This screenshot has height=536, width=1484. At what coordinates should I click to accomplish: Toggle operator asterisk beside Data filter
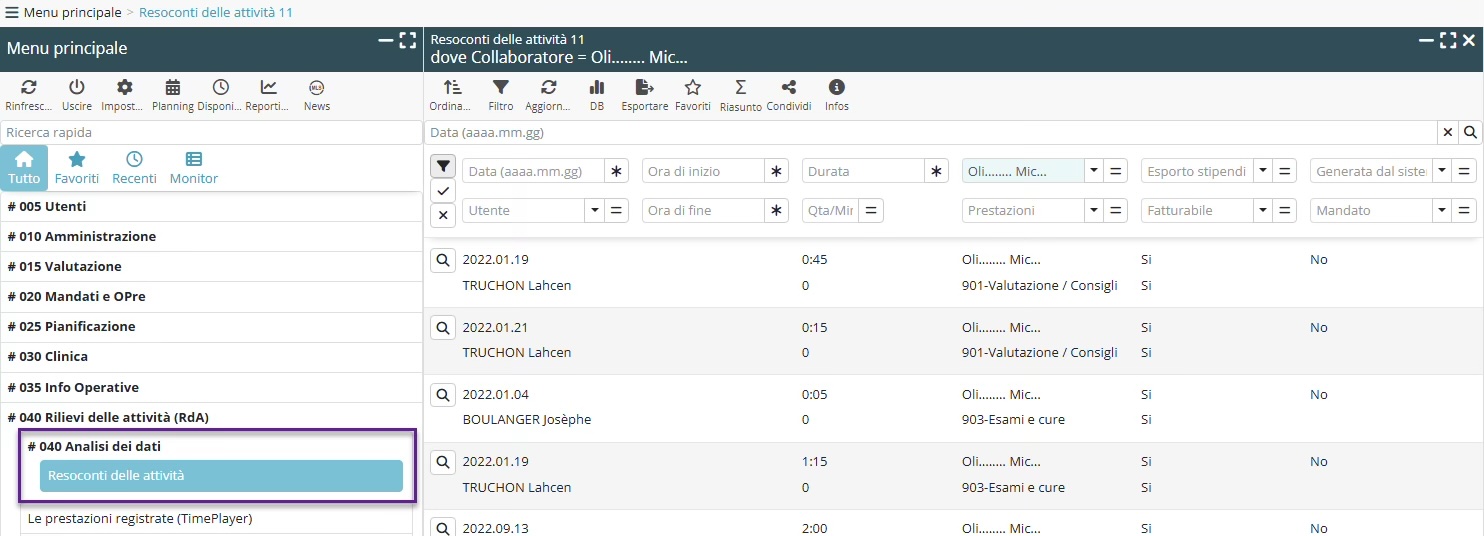pyautogui.click(x=617, y=172)
